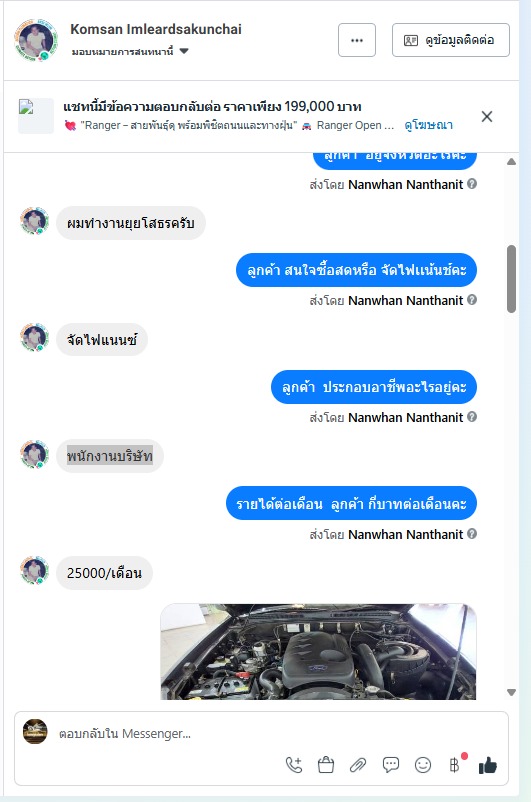Image resolution: width=531 pixels, height=802 pixels.
Task: Click the scroll up arrow of chat
Action: 511,162
